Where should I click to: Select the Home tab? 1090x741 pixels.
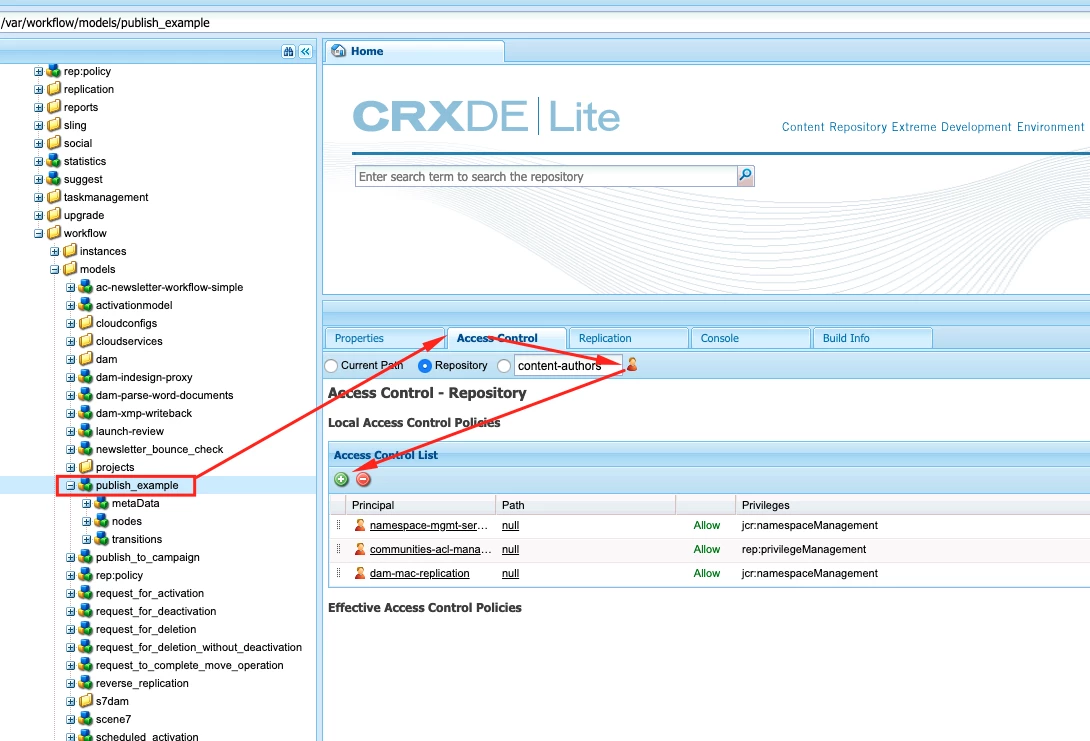pyautogui.click(x=415, y=51)
